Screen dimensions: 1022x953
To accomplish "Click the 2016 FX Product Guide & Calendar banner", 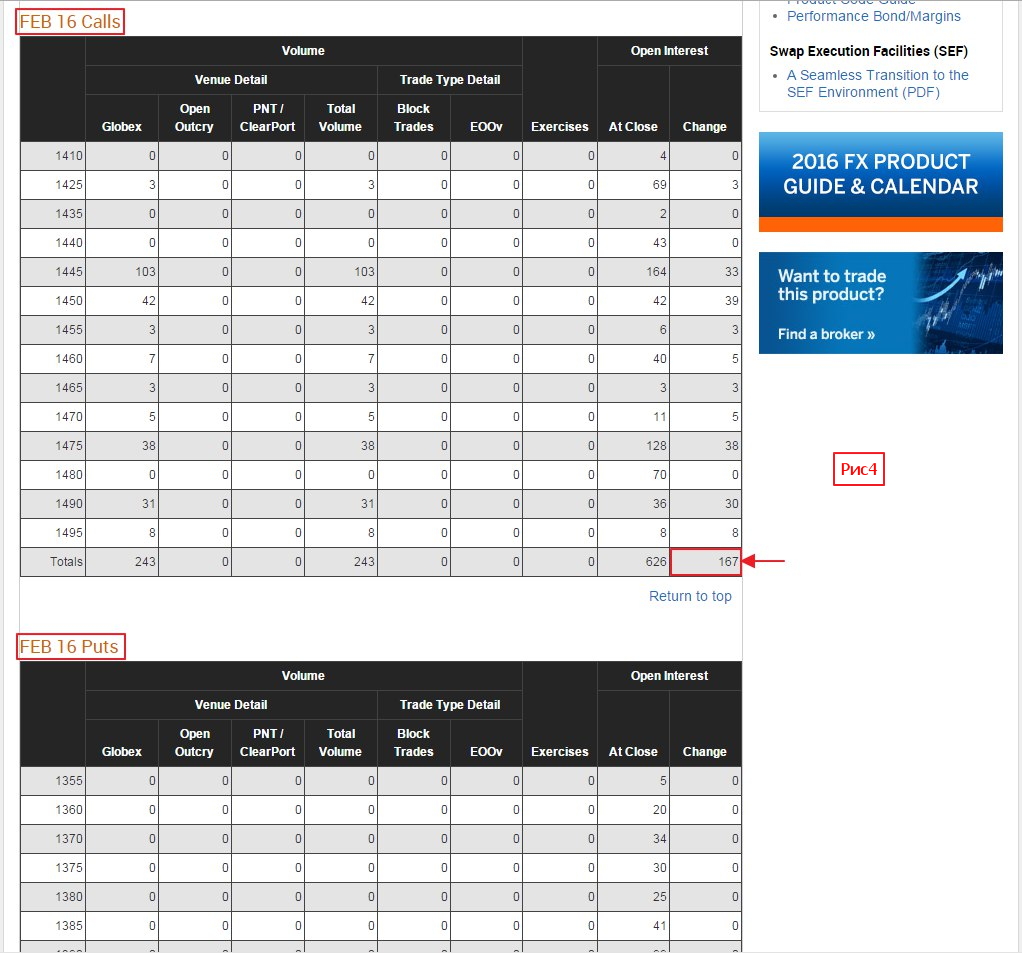I will [881, 182].
